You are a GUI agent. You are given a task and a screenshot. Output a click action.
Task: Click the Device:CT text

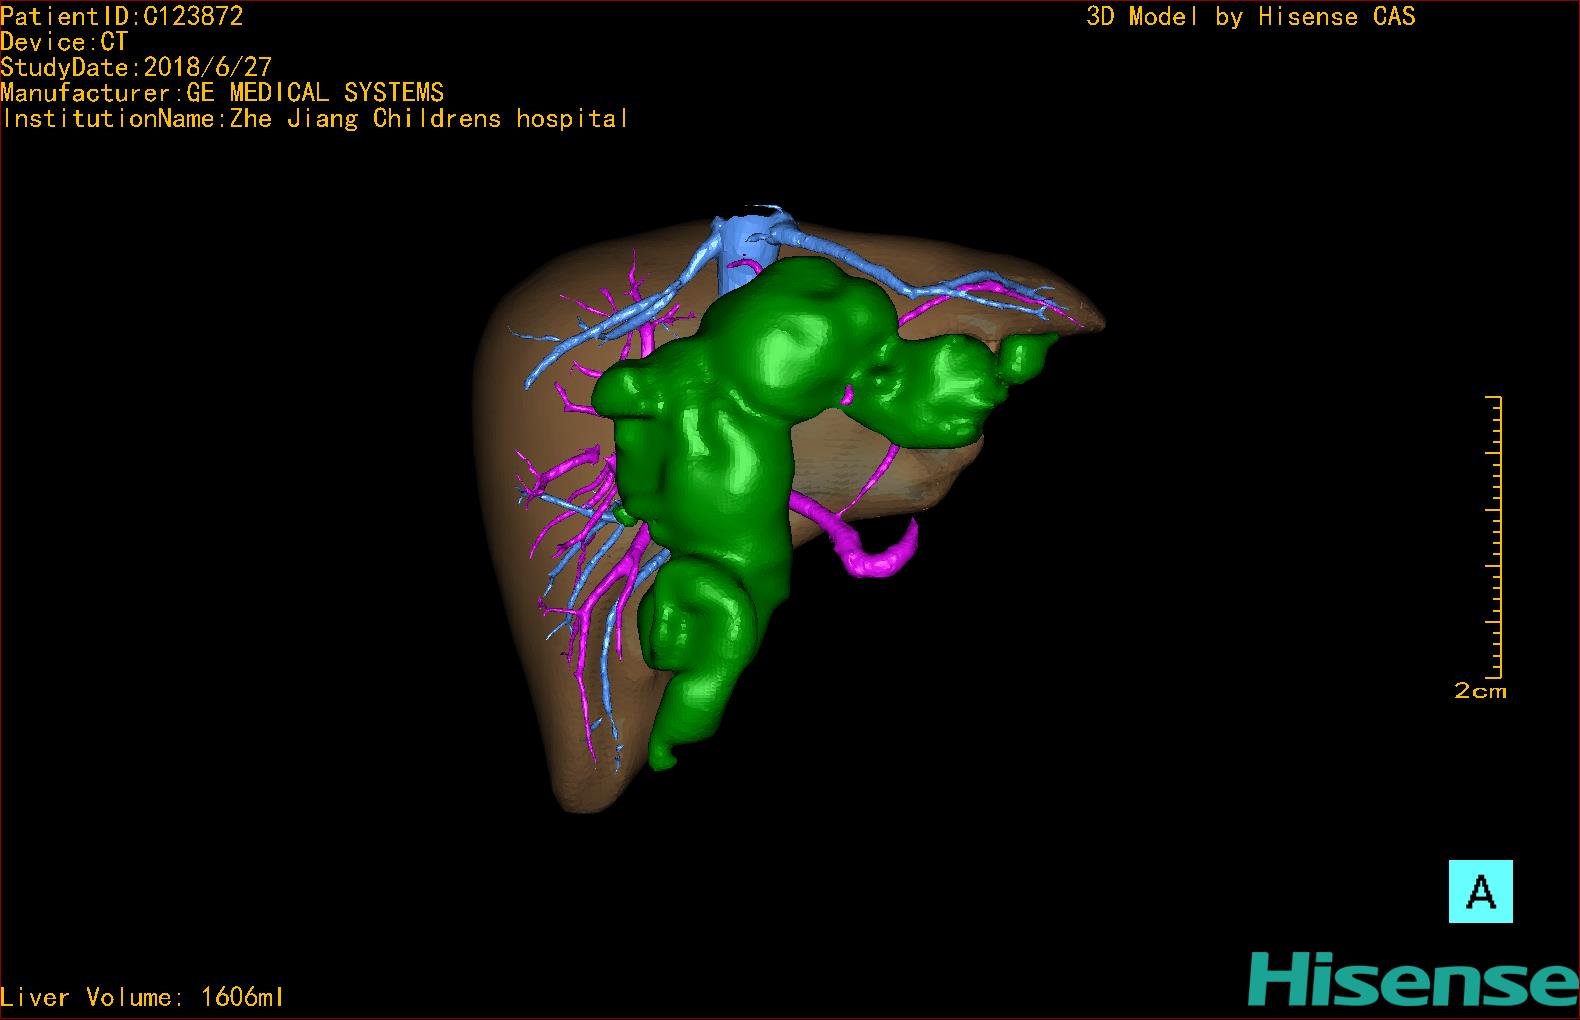click(x=65, y=42)
